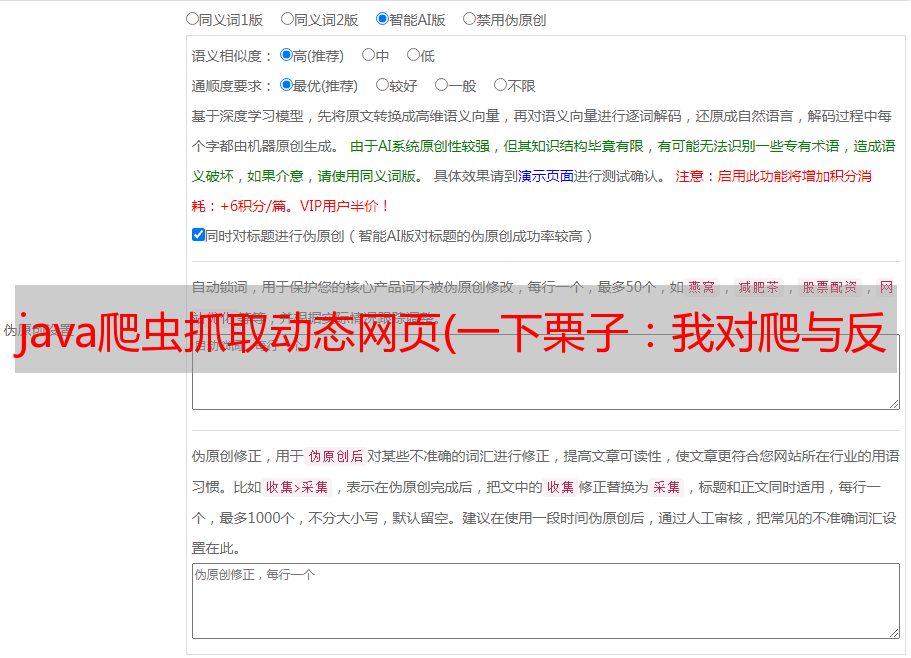Set 通顺度要求 to 较好
This screenshot has width=911, height=658.
pos(382,85)
